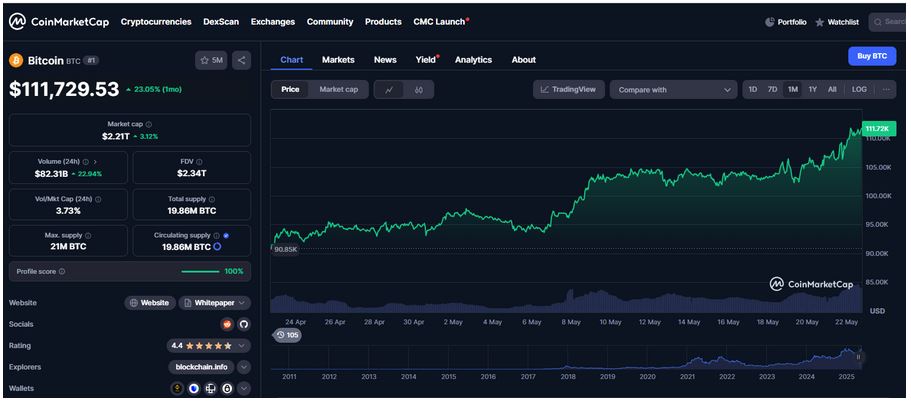Viewport: 911px width, 402px height.
Task: Click the search field in the header
Action: coord(889,22)
